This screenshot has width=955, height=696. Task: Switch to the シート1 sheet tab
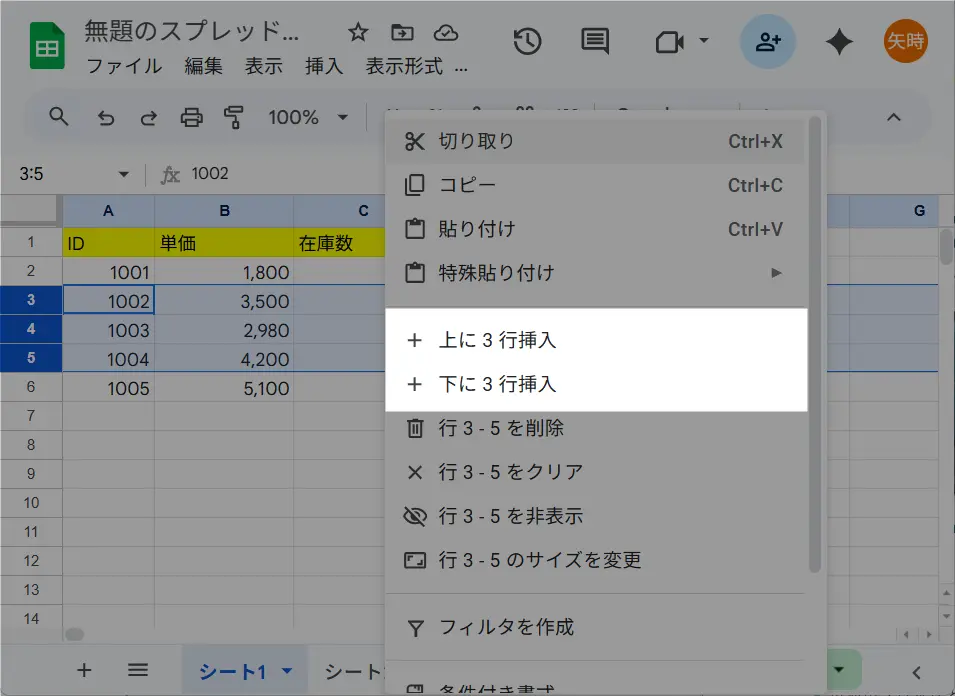(x=232, y=671)
